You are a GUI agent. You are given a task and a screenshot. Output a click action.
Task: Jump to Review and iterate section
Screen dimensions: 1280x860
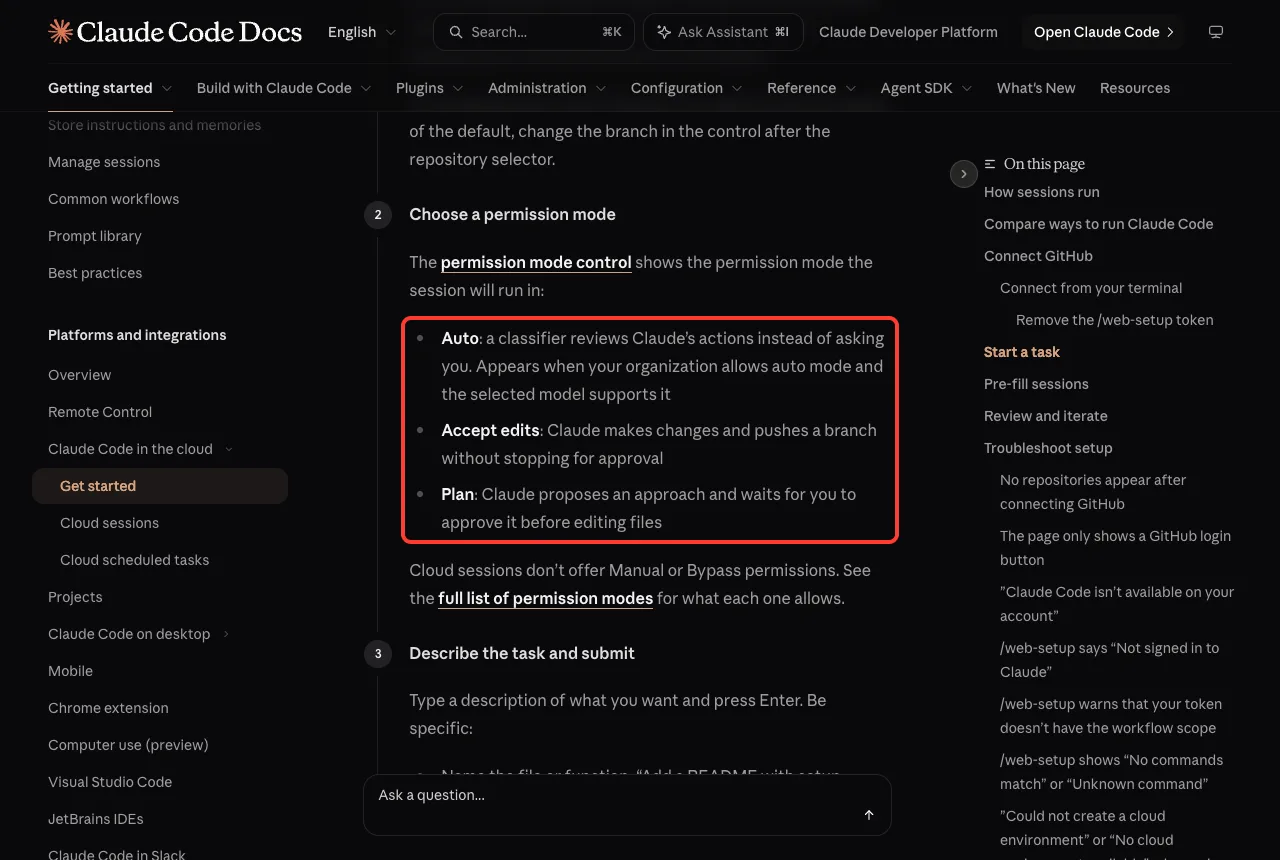tap(1046, 416)
